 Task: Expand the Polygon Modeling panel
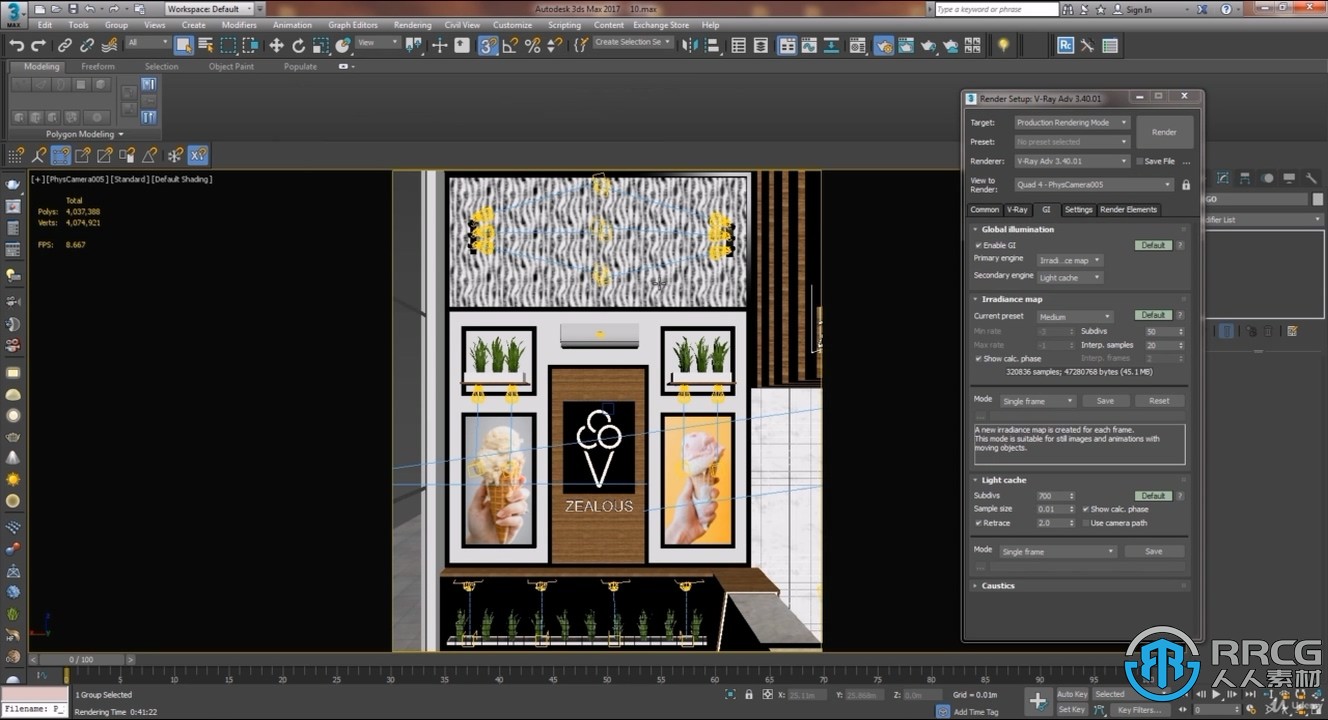coord(85,134)
